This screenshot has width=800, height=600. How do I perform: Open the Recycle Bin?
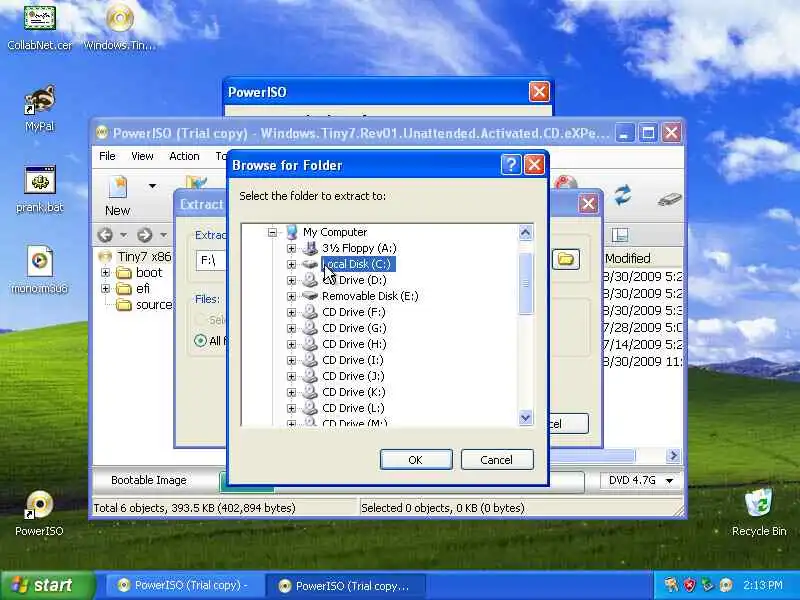pyautogui.click(x=759, y=513)
